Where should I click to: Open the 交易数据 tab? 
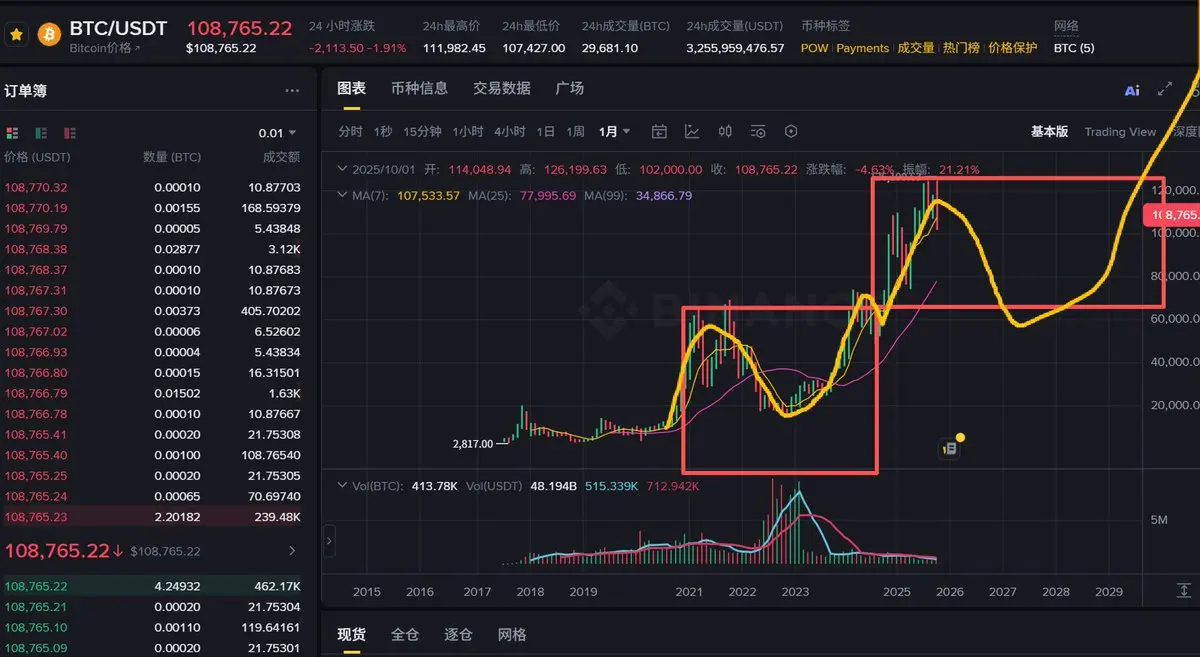tap(502, 88)
